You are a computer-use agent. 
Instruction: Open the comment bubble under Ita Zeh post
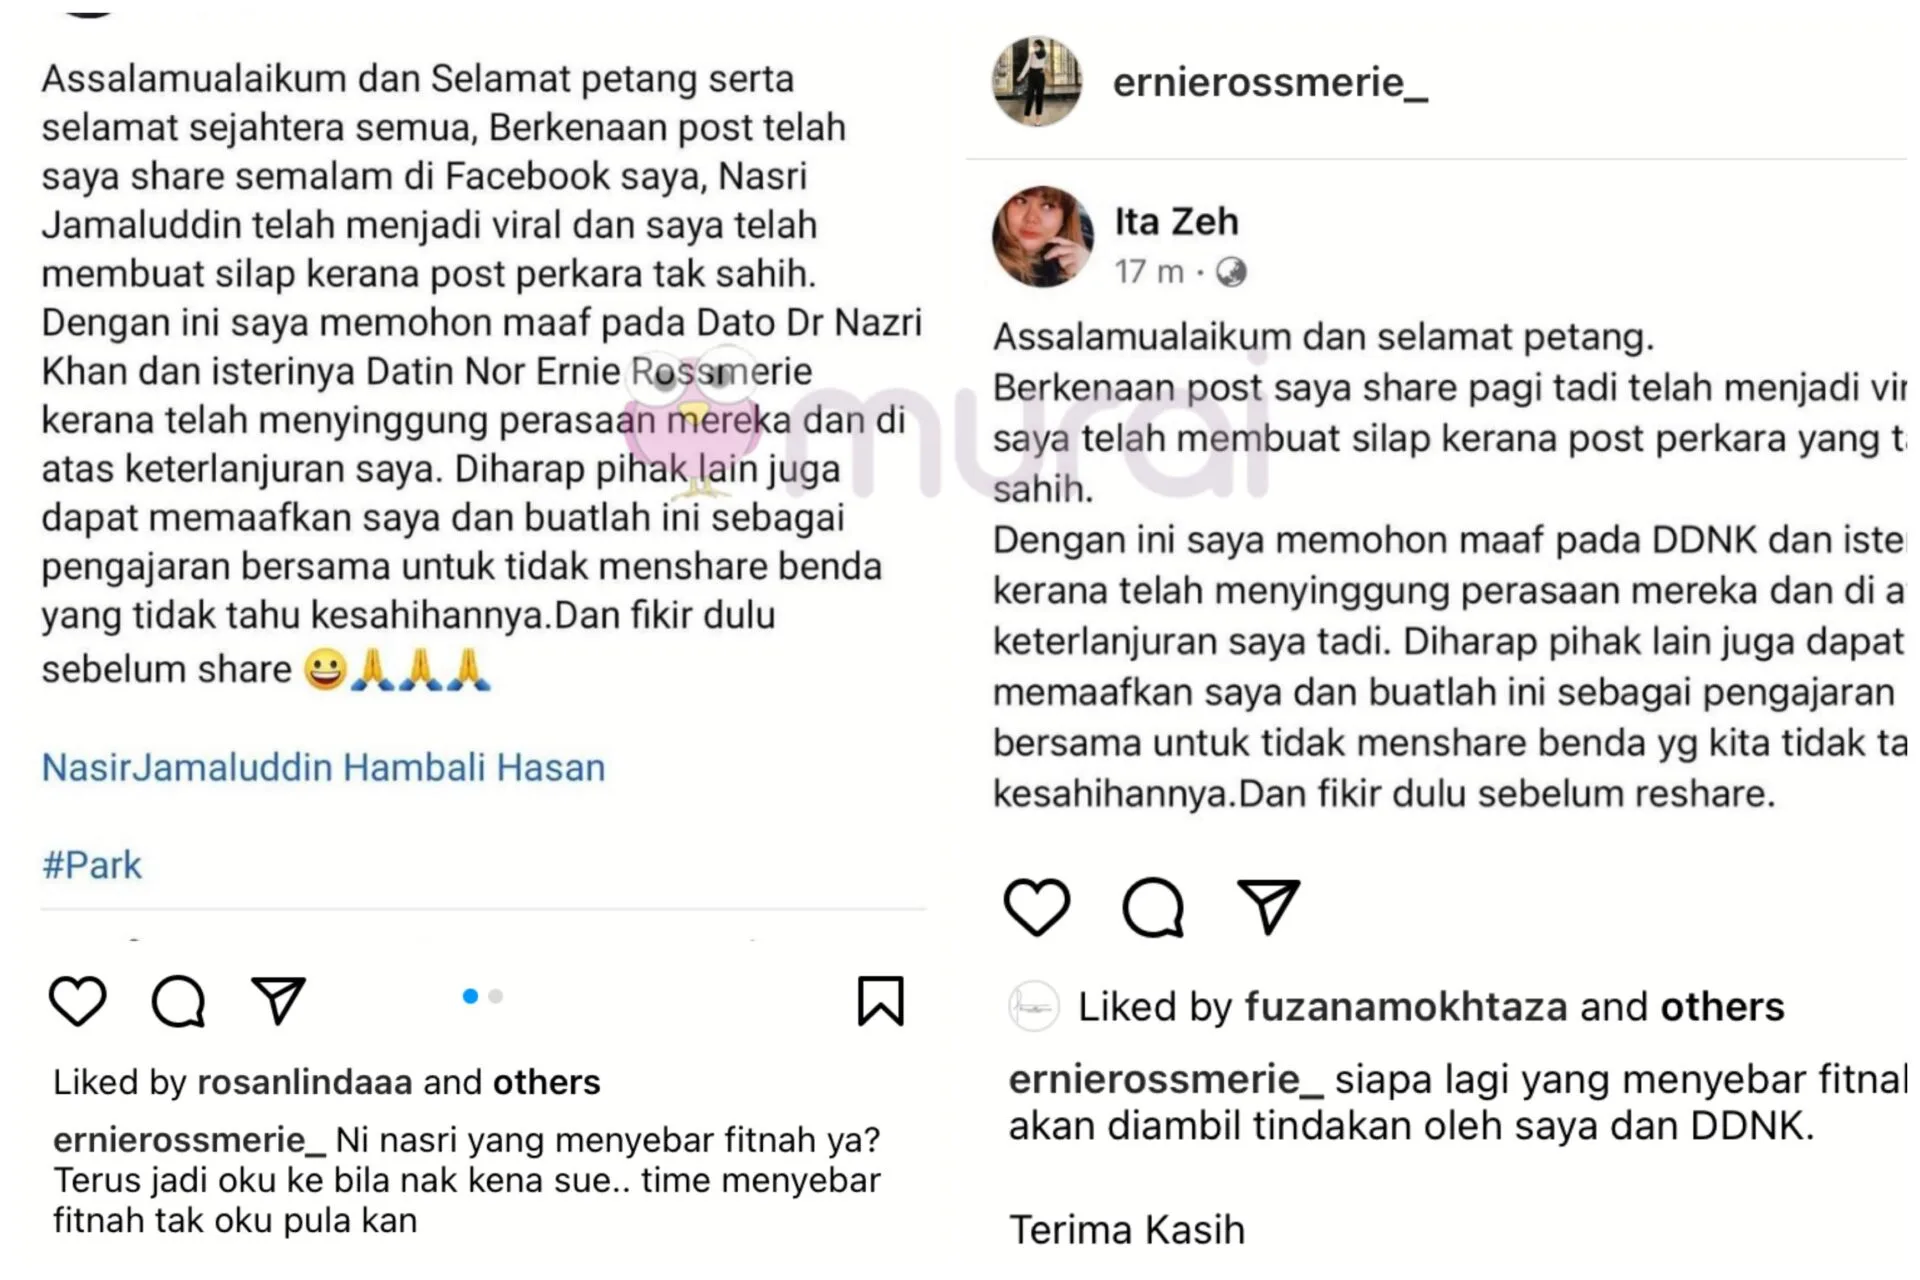(x=1153, y=907)
